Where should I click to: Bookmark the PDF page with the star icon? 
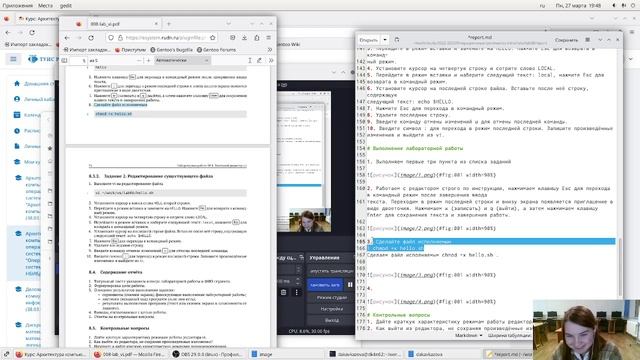tap(213, 38)
